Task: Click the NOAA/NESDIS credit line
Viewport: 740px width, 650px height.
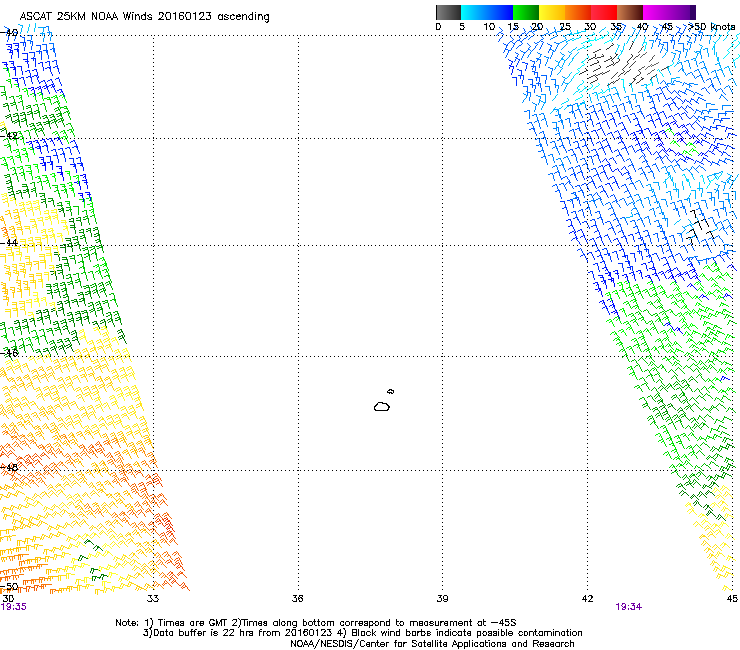Action: click(432, 644)
